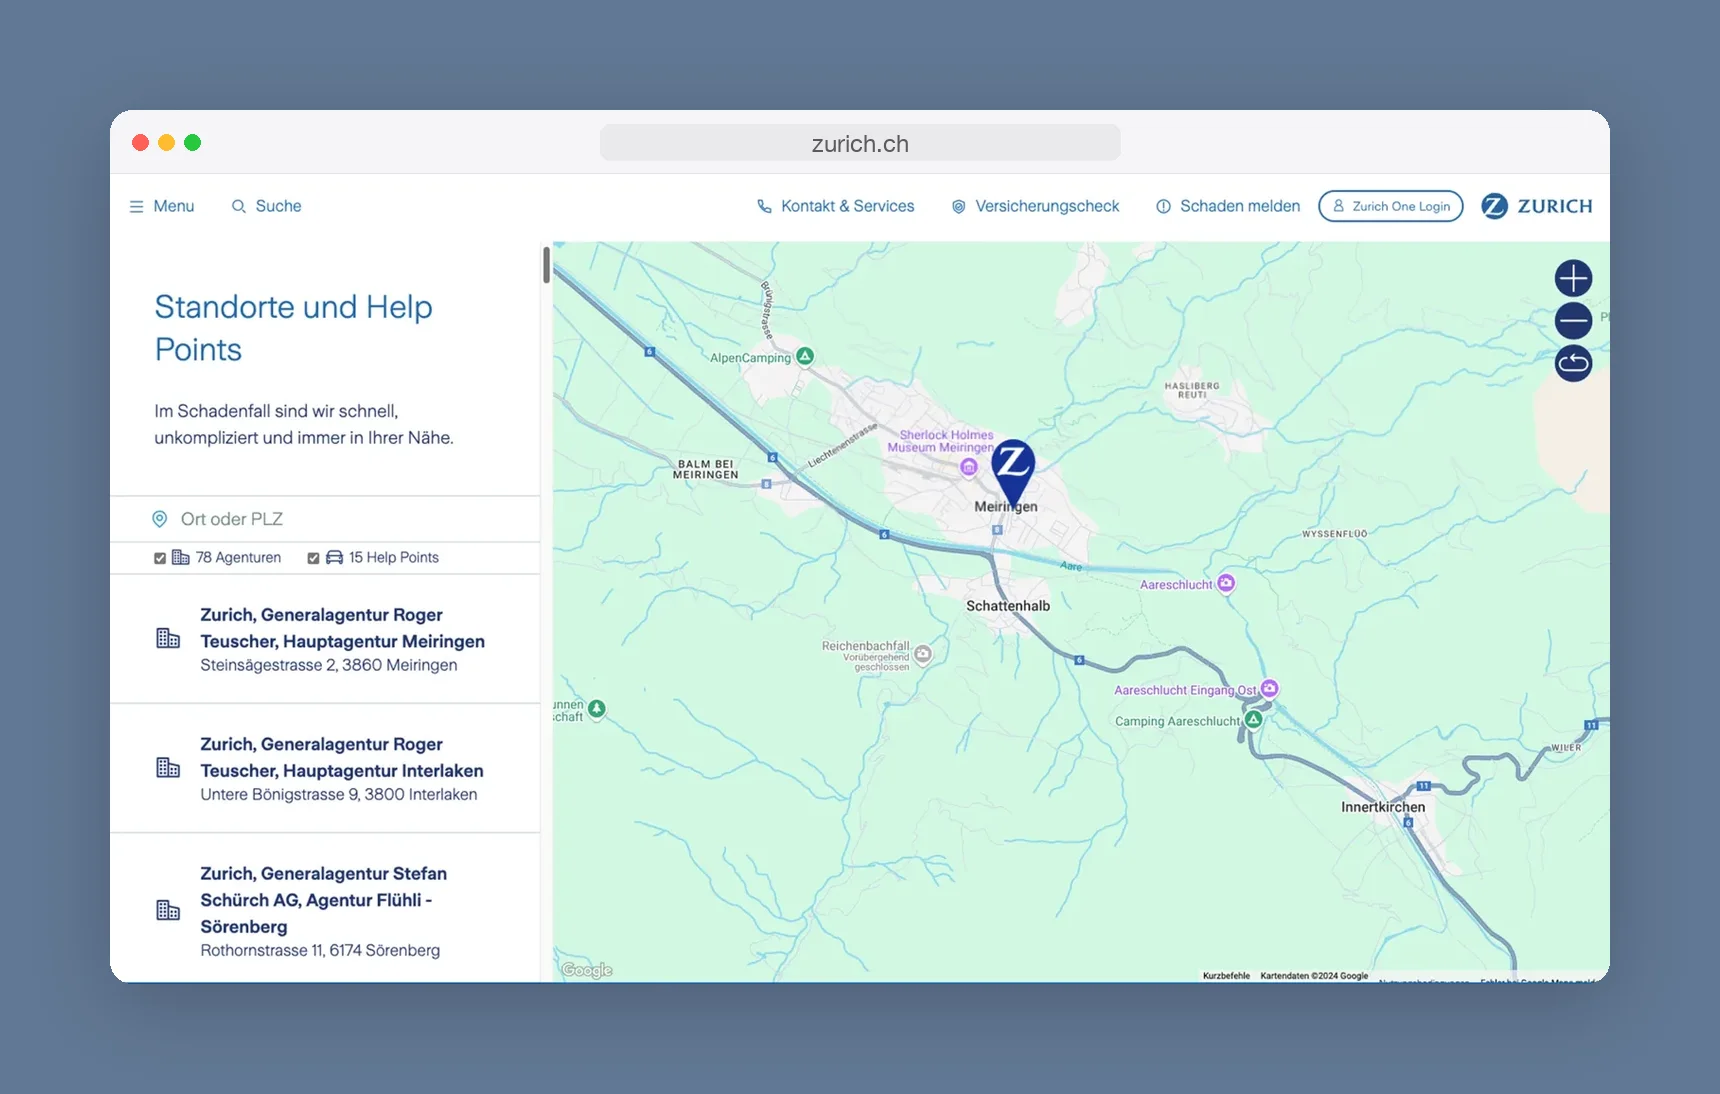1720x1094 pixels.
Task: Click the Schattenhalb label on map
Action: pyautogui.click(x=1008, y=606)
